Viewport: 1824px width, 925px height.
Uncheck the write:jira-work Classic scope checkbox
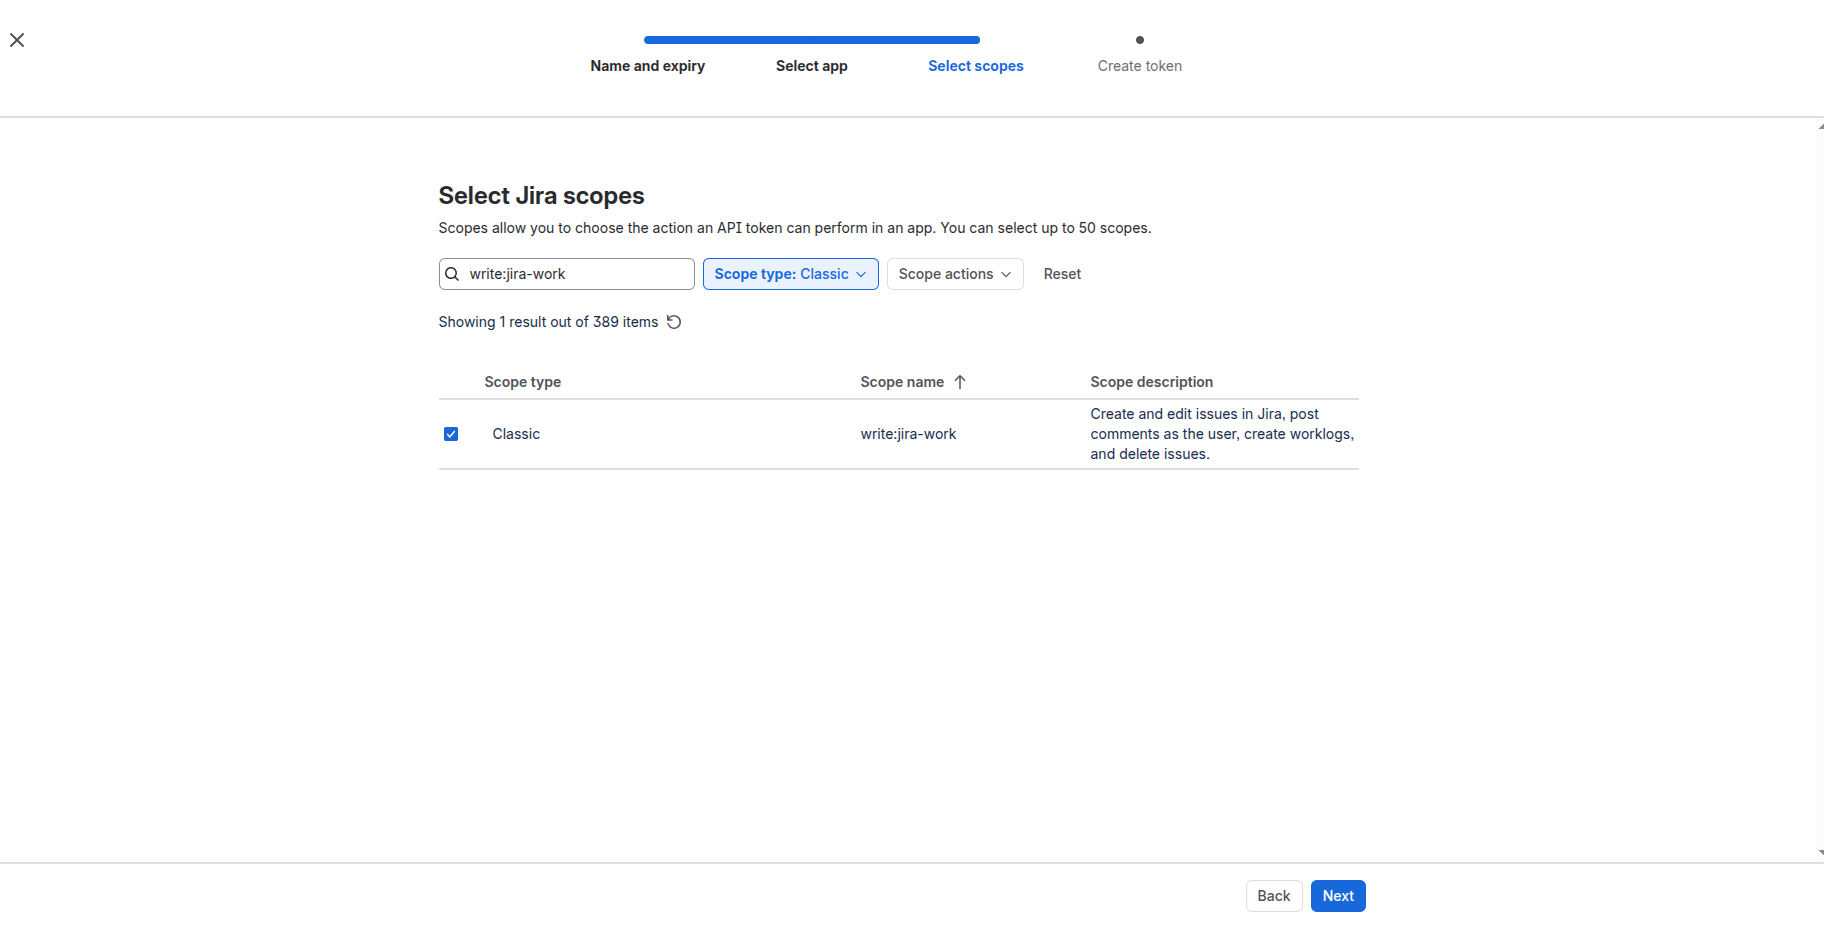click(x=451, y=434)
